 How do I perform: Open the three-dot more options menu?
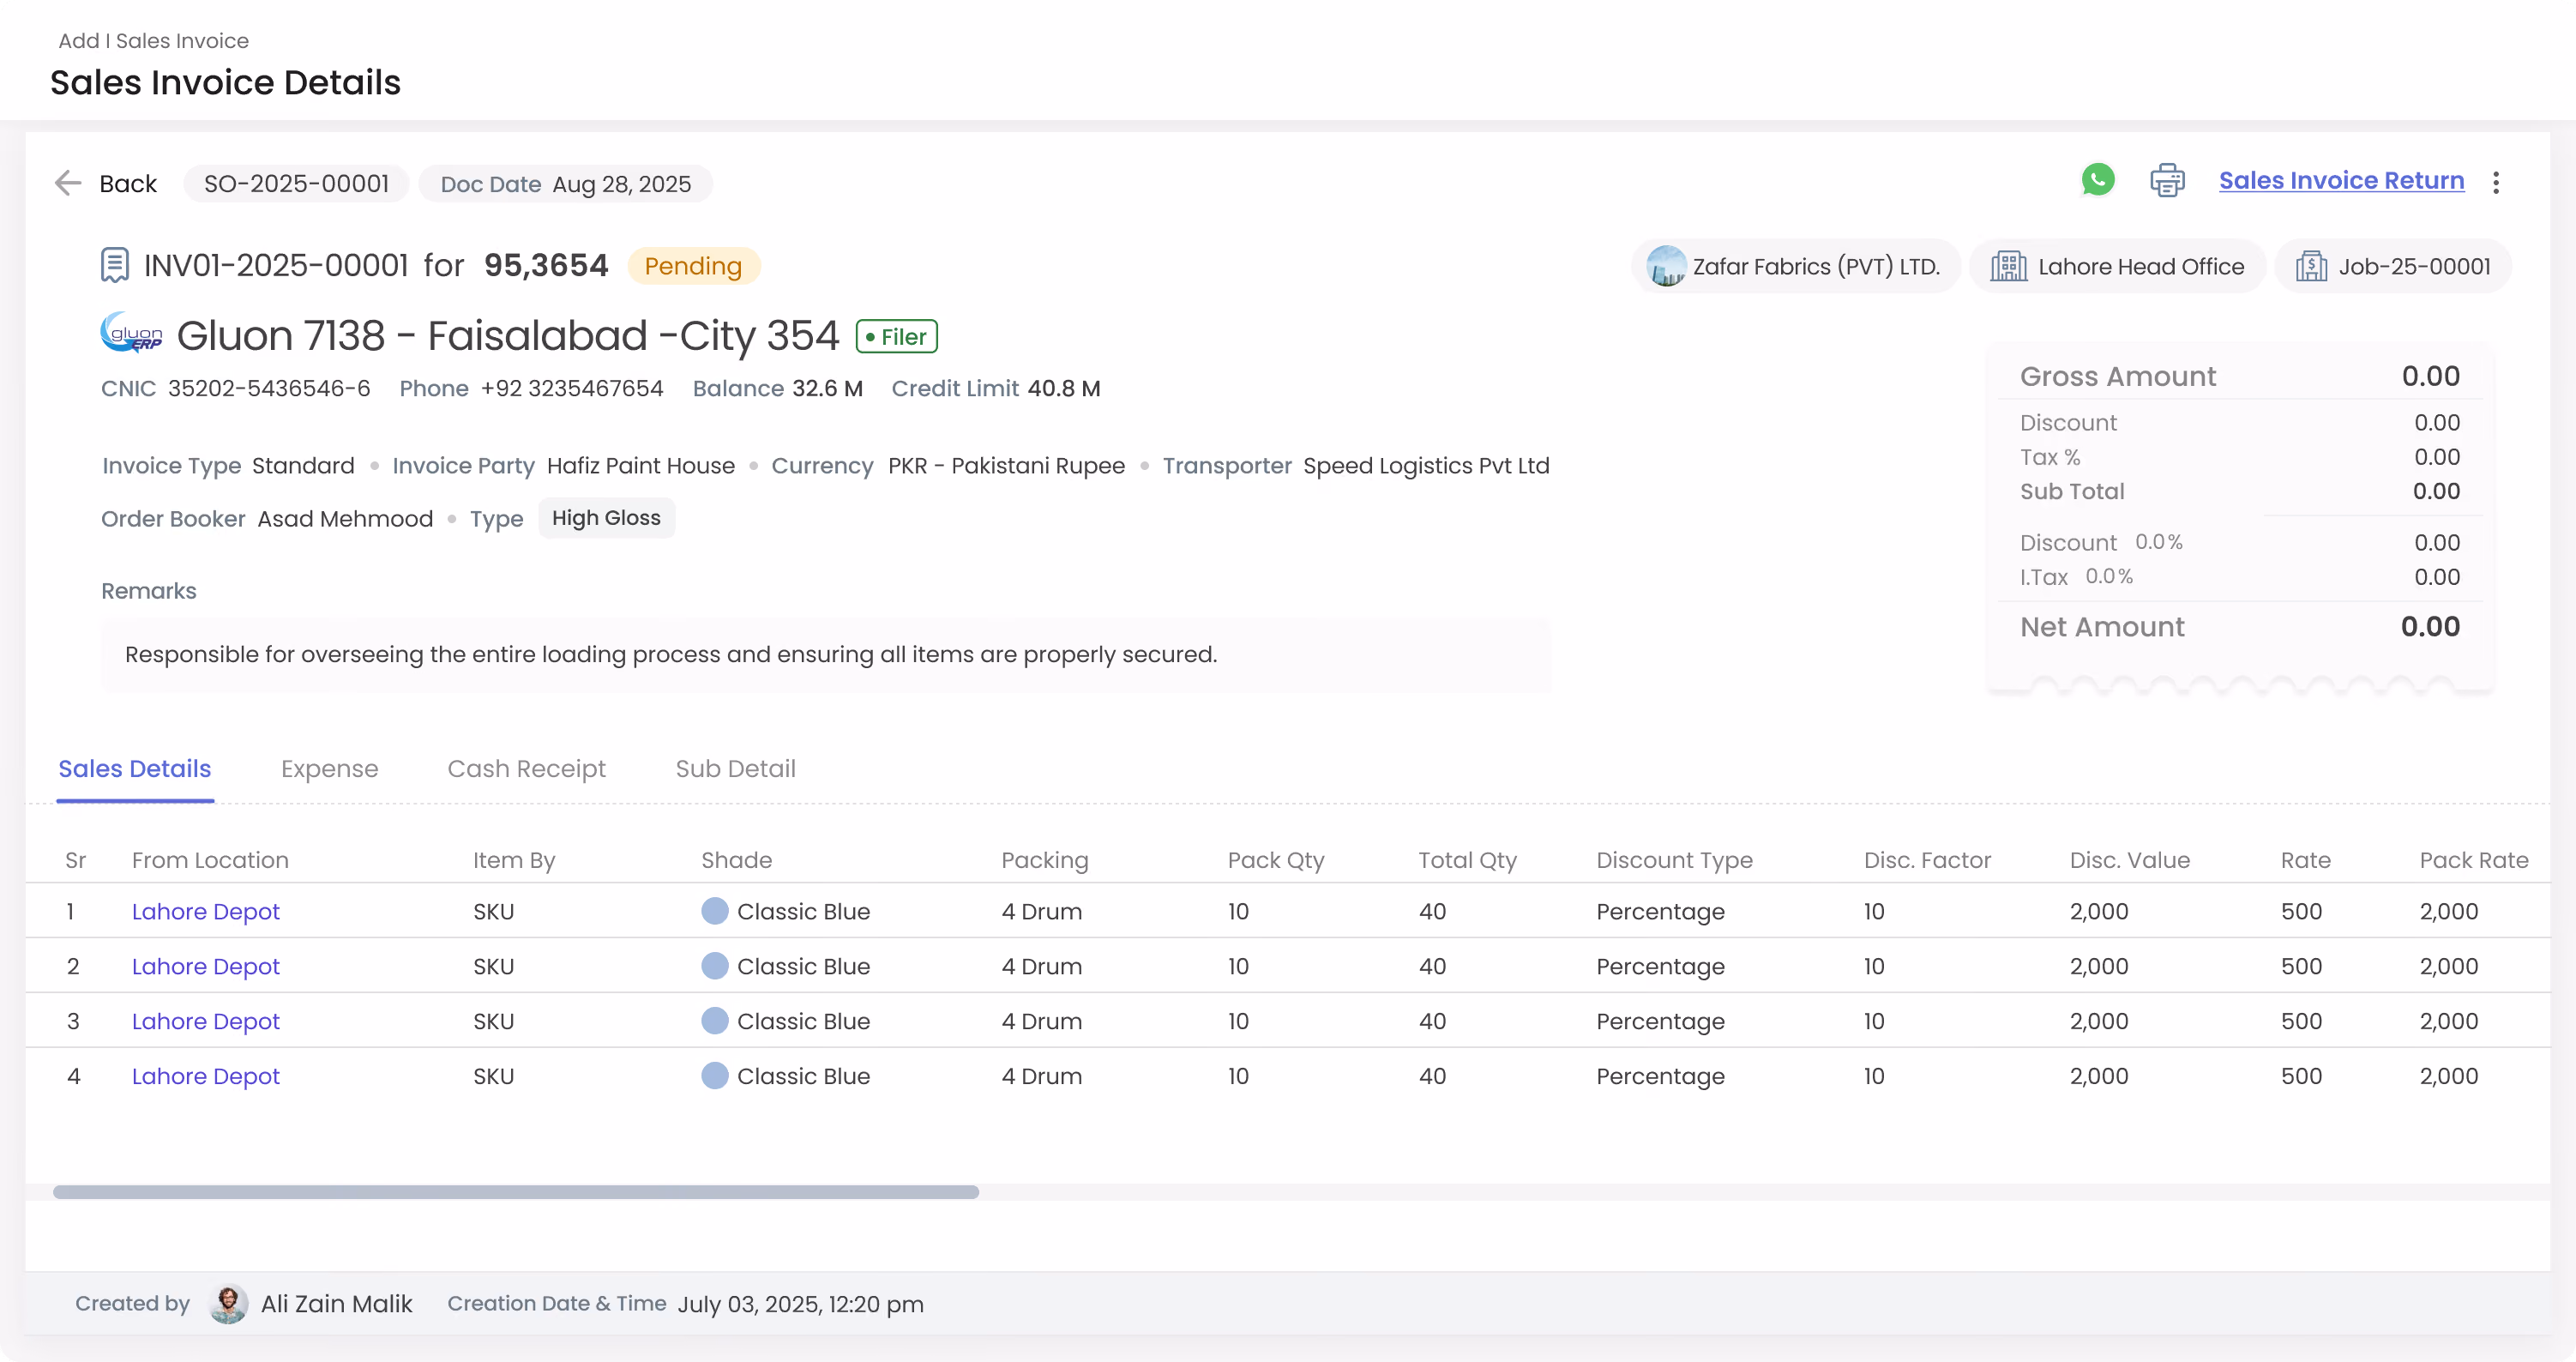(x=2495, y=182)
